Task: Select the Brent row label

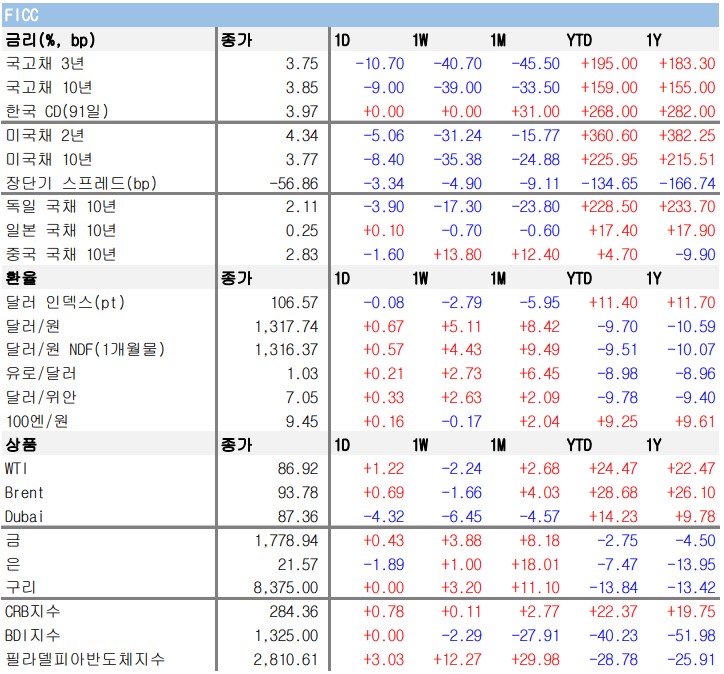Action: click(24, 493)
